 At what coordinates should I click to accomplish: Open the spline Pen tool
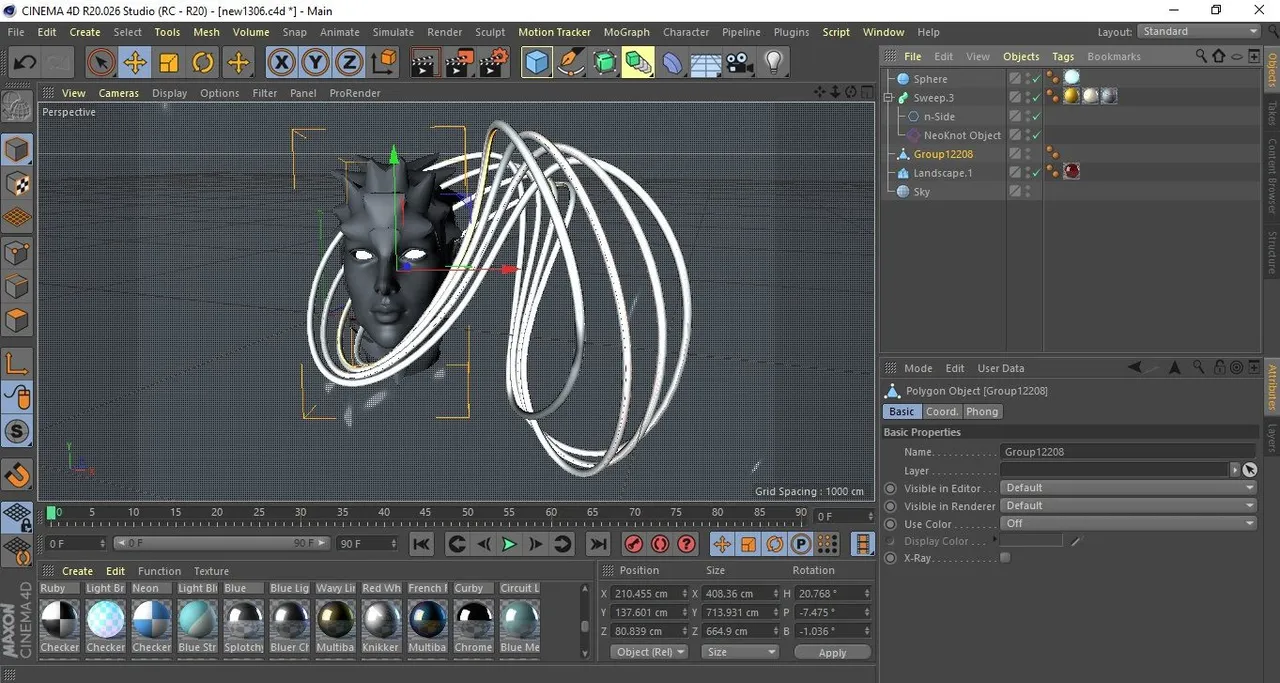571,63
